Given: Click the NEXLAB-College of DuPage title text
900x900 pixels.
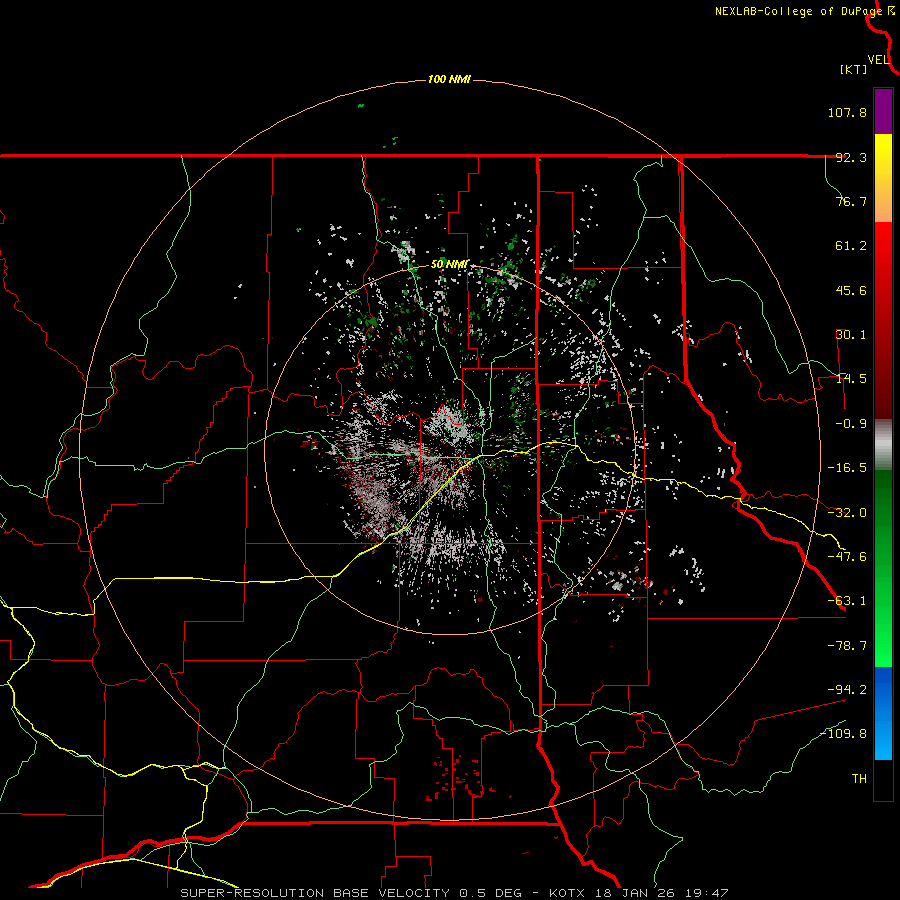Looking at the screenshot, I should 798,11.
